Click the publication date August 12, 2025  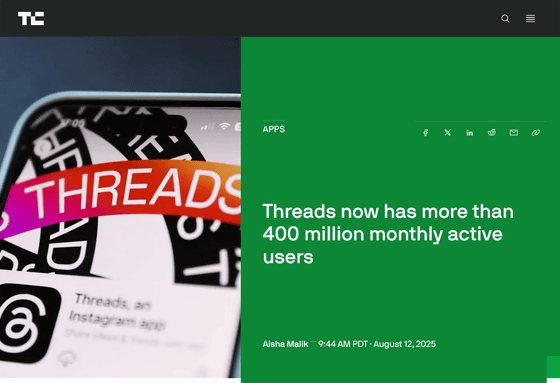click(405, 344)
